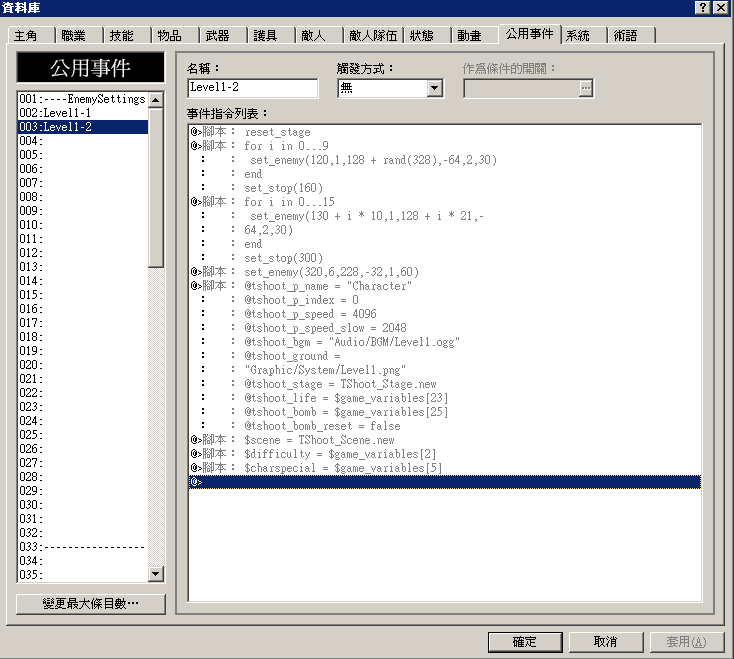Image resolution: width=734 pixels, height=659 pixels.
Task: Select the 護具 tab
Action: 270,36
